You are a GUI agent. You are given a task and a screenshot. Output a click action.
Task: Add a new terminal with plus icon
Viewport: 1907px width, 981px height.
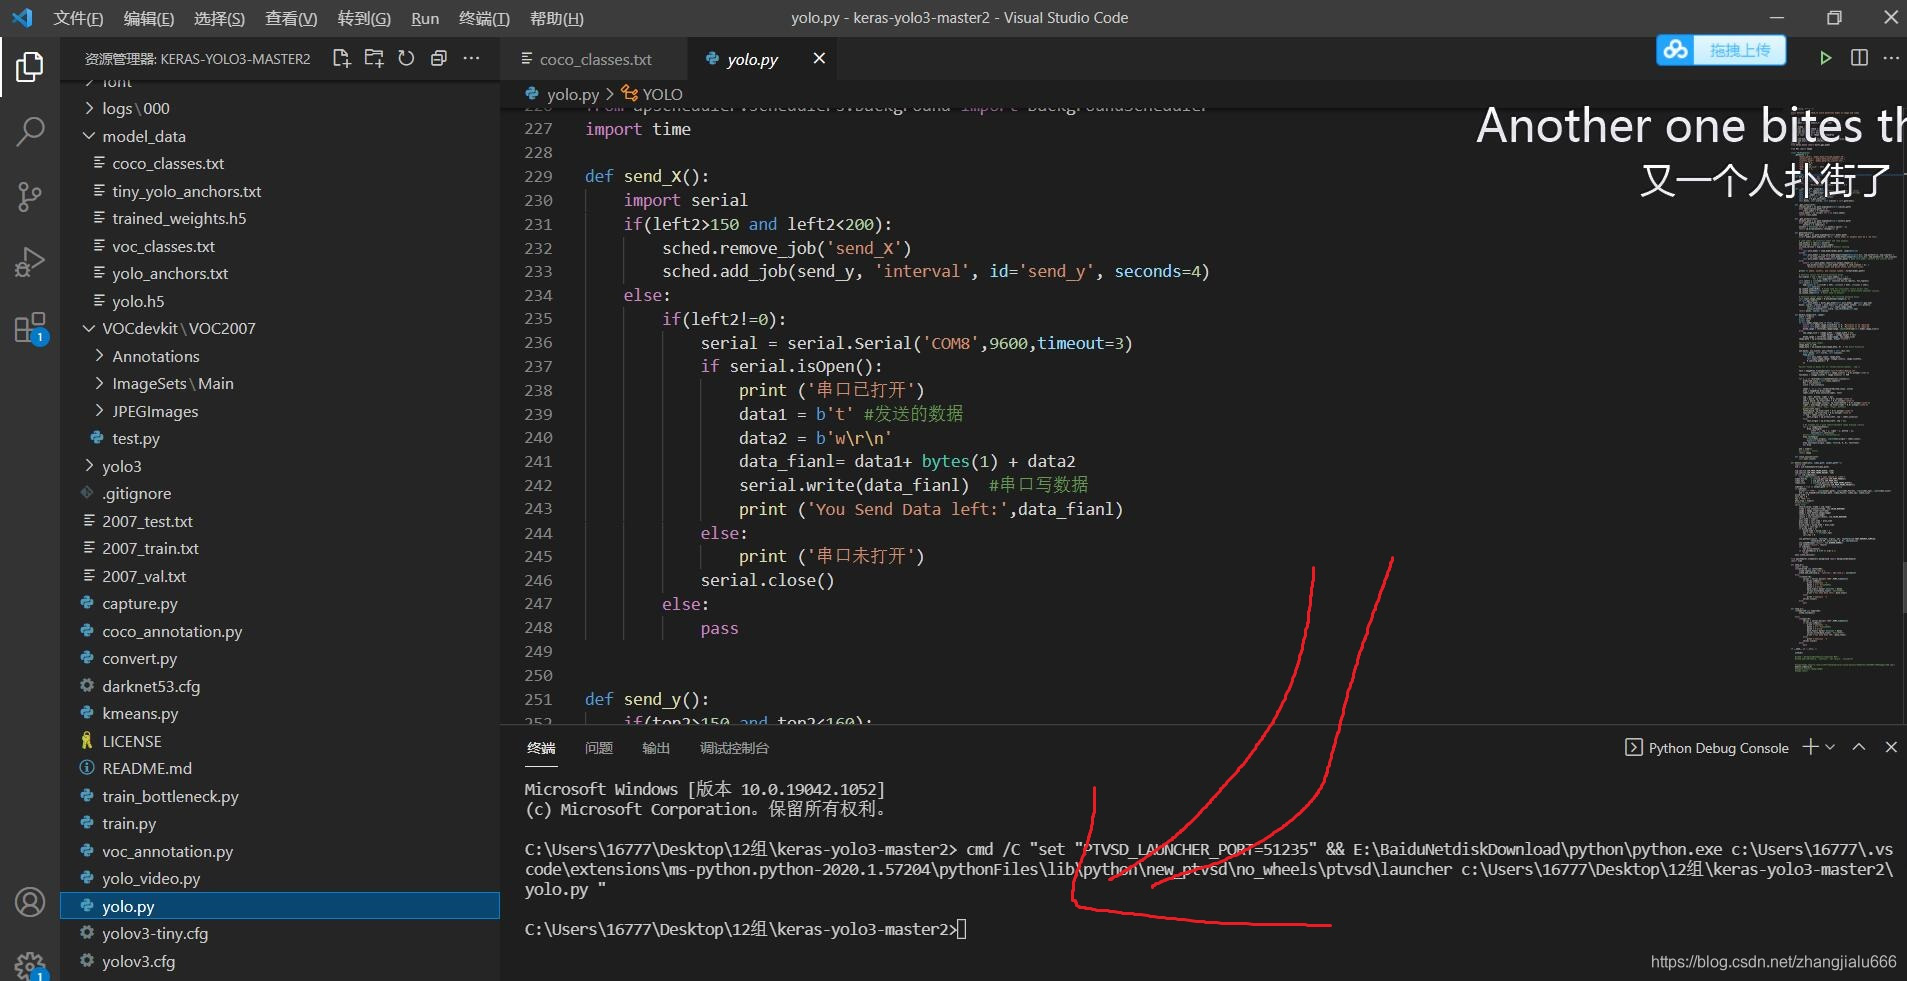(1810, 747)
